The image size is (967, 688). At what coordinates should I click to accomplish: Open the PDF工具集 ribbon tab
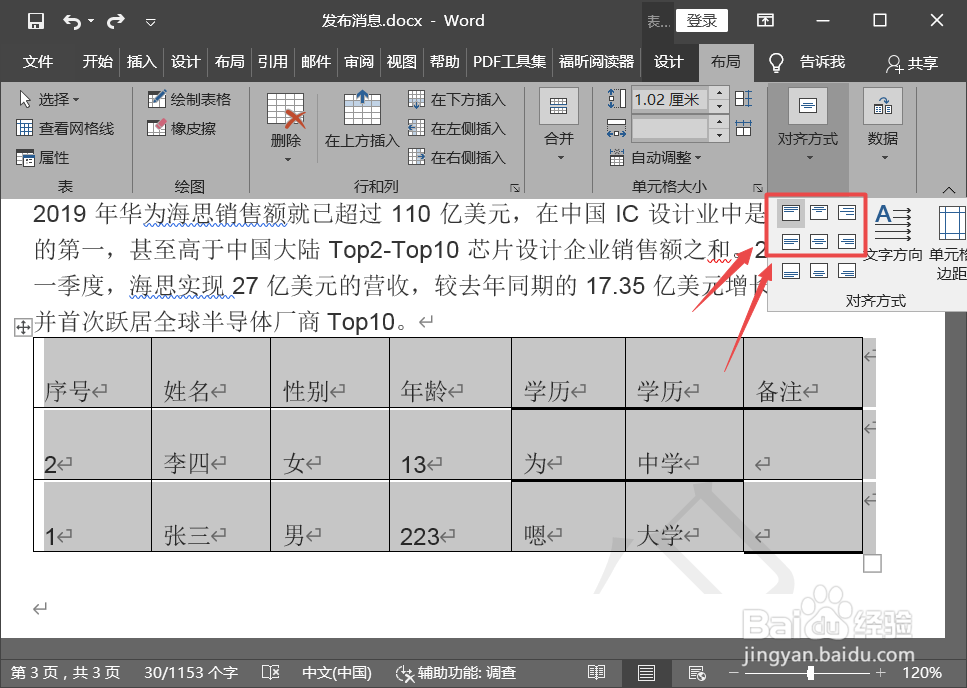tap(509, 62)
